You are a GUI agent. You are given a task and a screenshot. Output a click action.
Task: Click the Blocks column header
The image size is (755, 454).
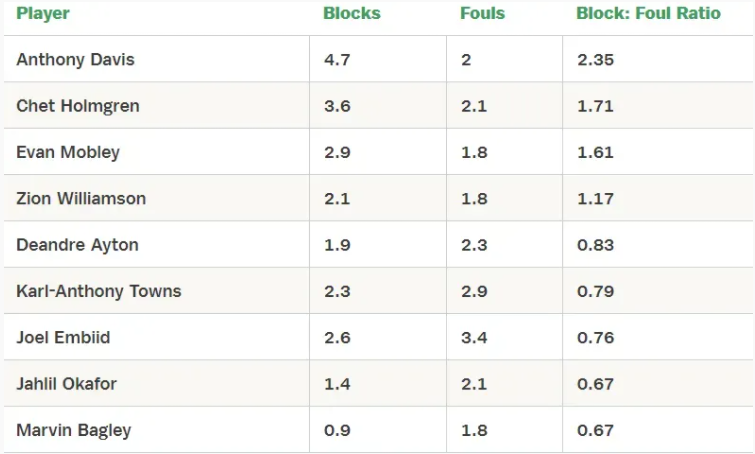[x=351, y=13]
